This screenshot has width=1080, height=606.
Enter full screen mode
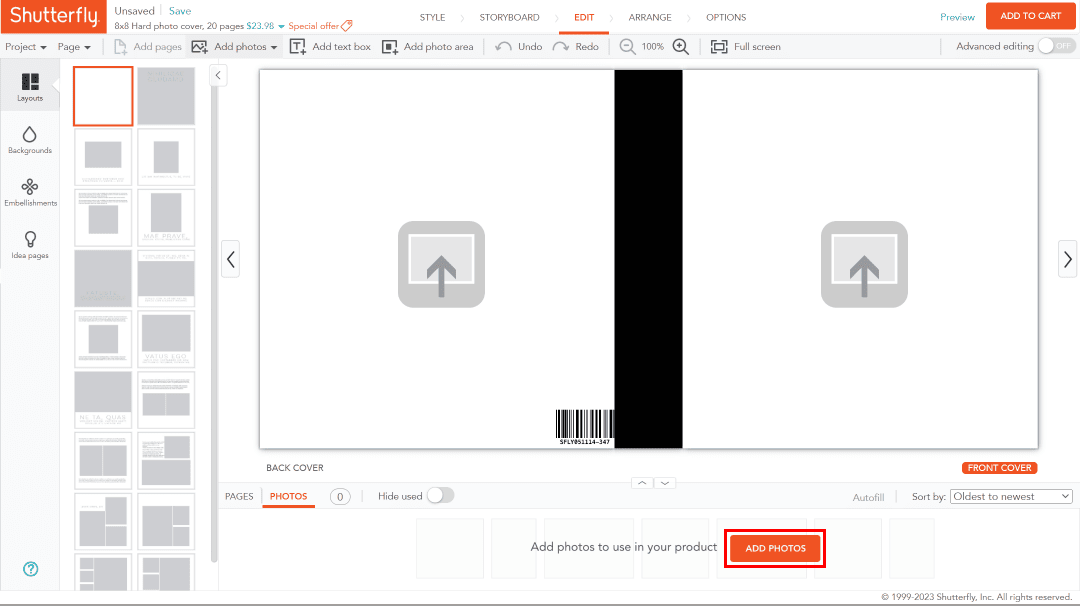(x=745, y=46)
